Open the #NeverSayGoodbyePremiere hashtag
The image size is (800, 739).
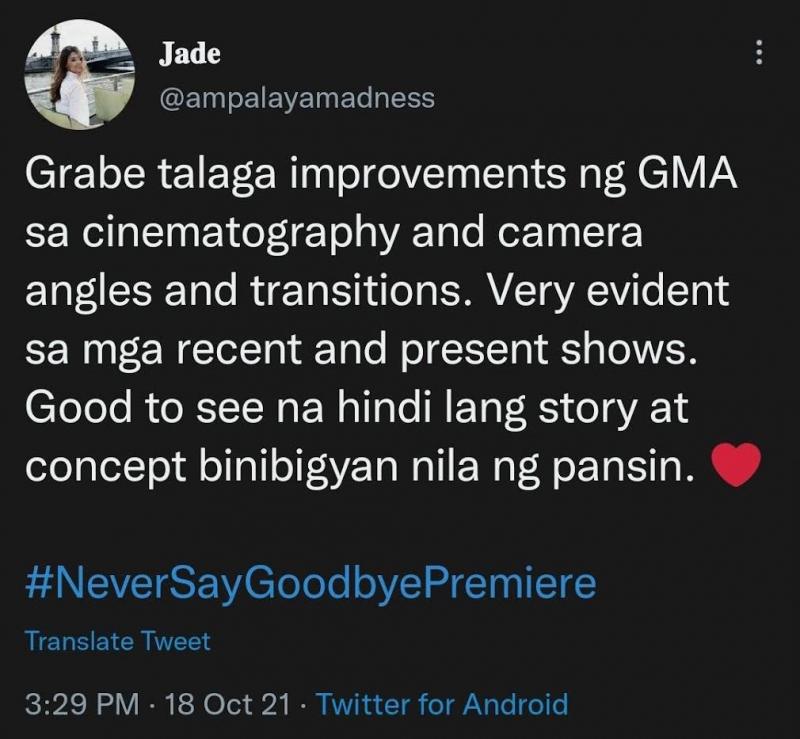tap(310, 582)
